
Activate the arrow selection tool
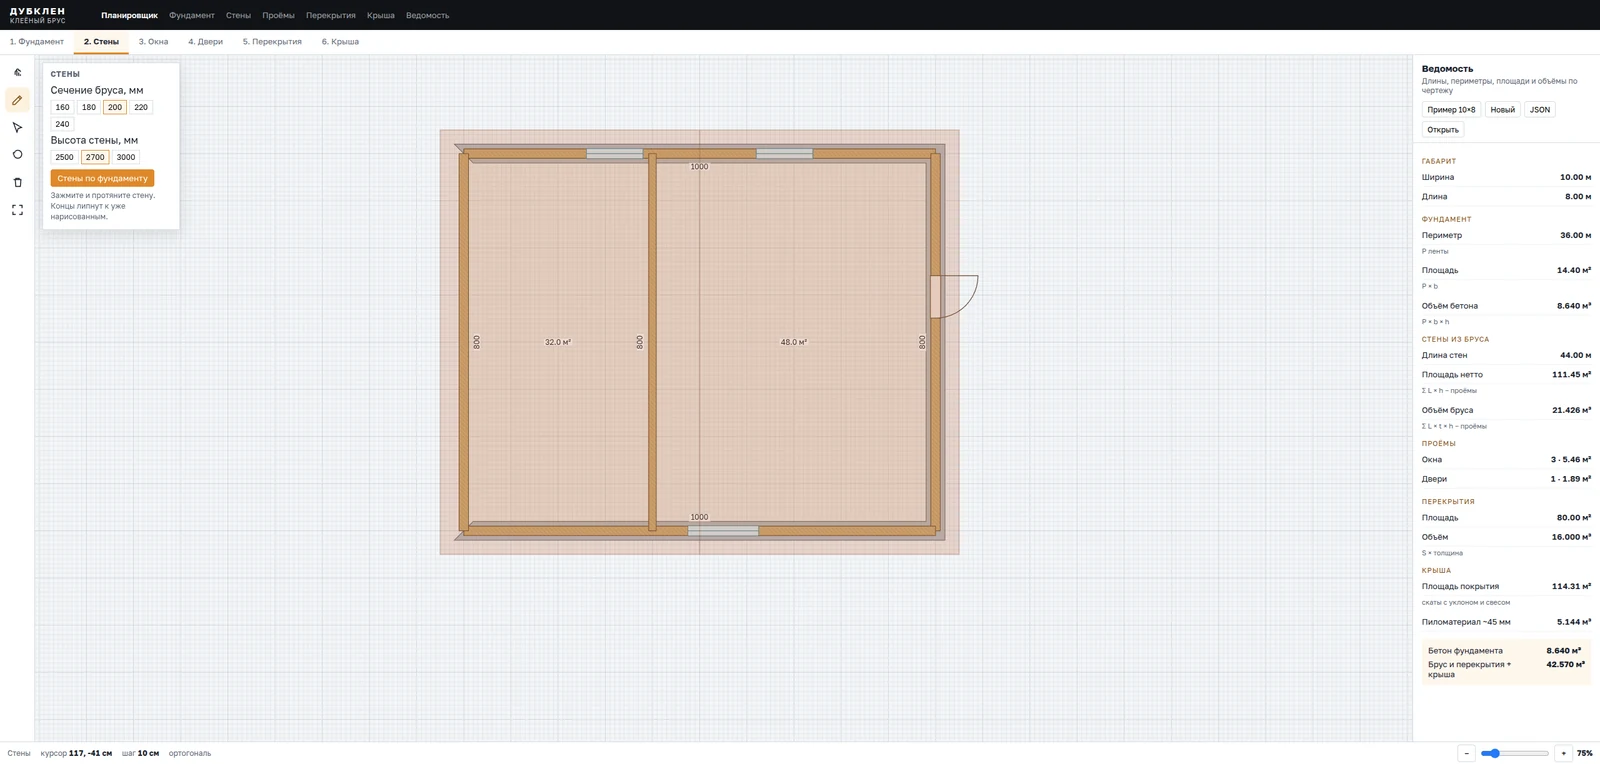(17, 127)
